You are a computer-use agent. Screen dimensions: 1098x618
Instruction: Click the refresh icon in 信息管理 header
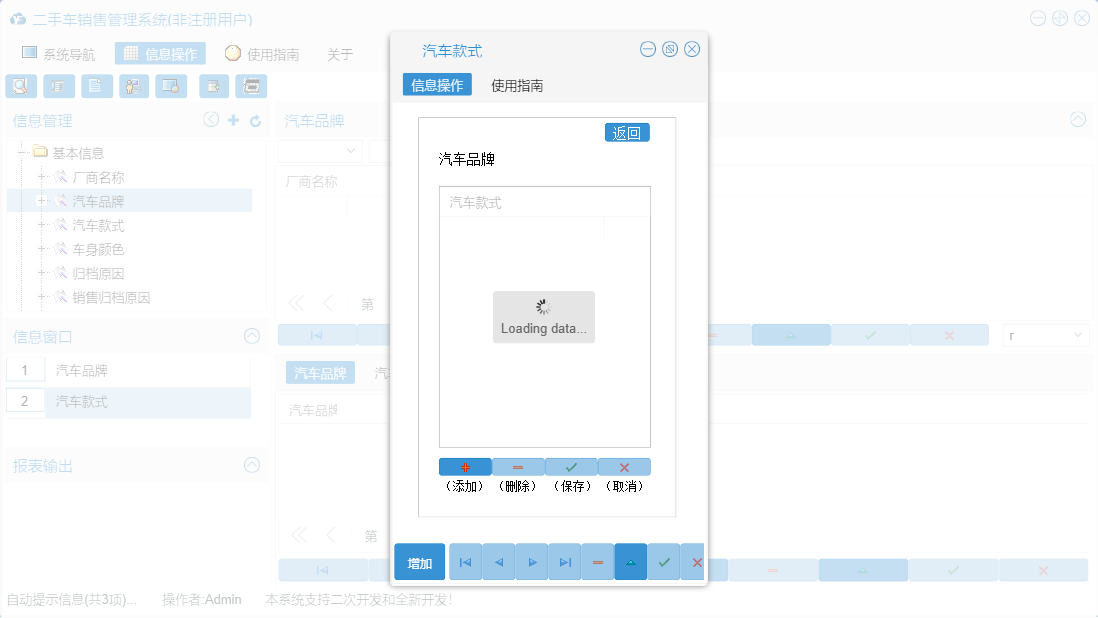257,119
